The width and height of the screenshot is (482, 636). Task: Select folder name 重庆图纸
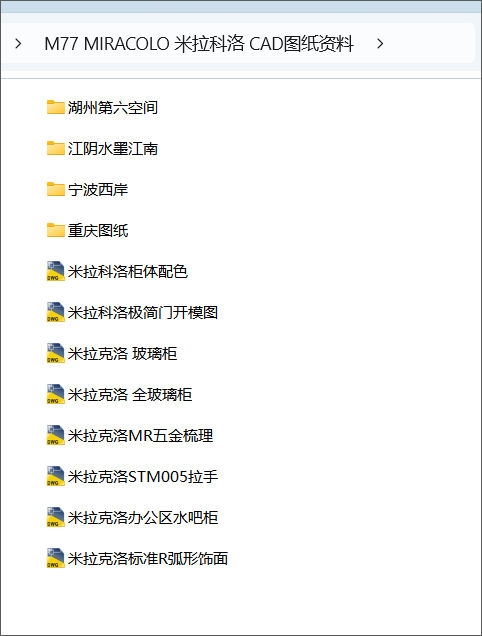pos(98,230)
